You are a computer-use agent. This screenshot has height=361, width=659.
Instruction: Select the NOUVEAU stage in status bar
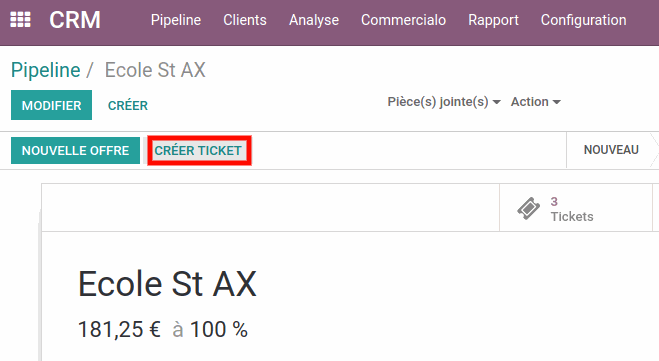[611, 150]
